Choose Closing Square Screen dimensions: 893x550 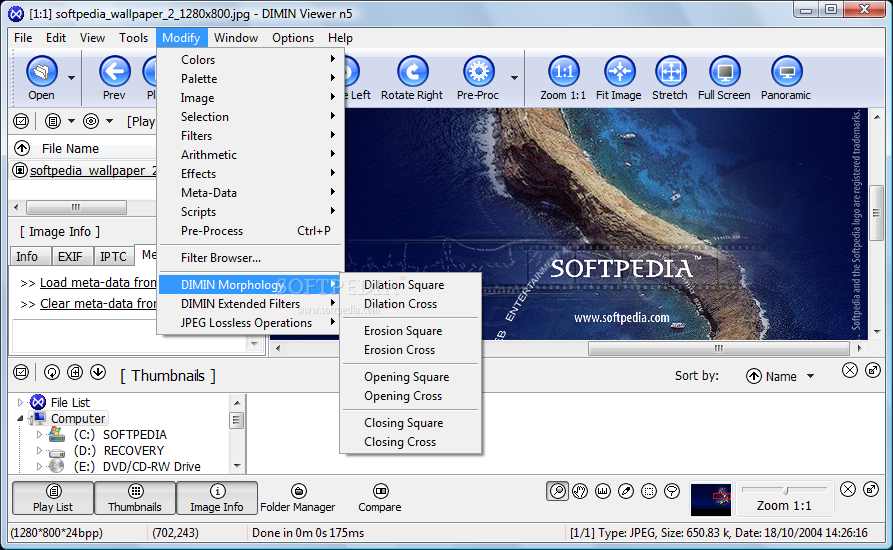(411, 422)
